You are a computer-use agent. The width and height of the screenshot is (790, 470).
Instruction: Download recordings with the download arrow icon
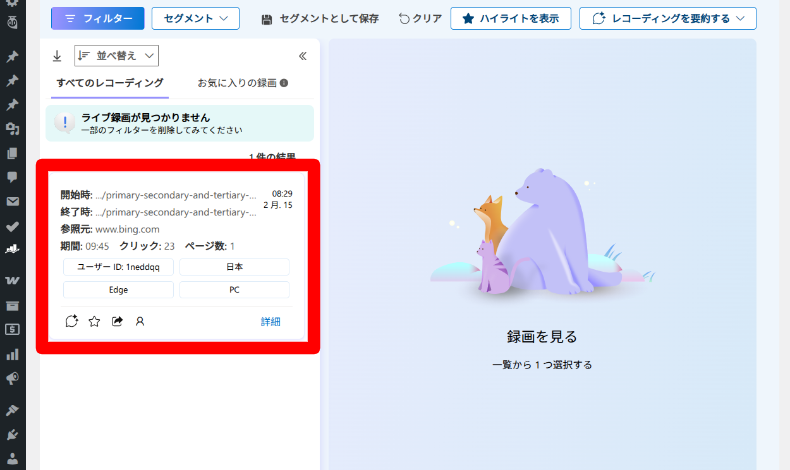57,56
